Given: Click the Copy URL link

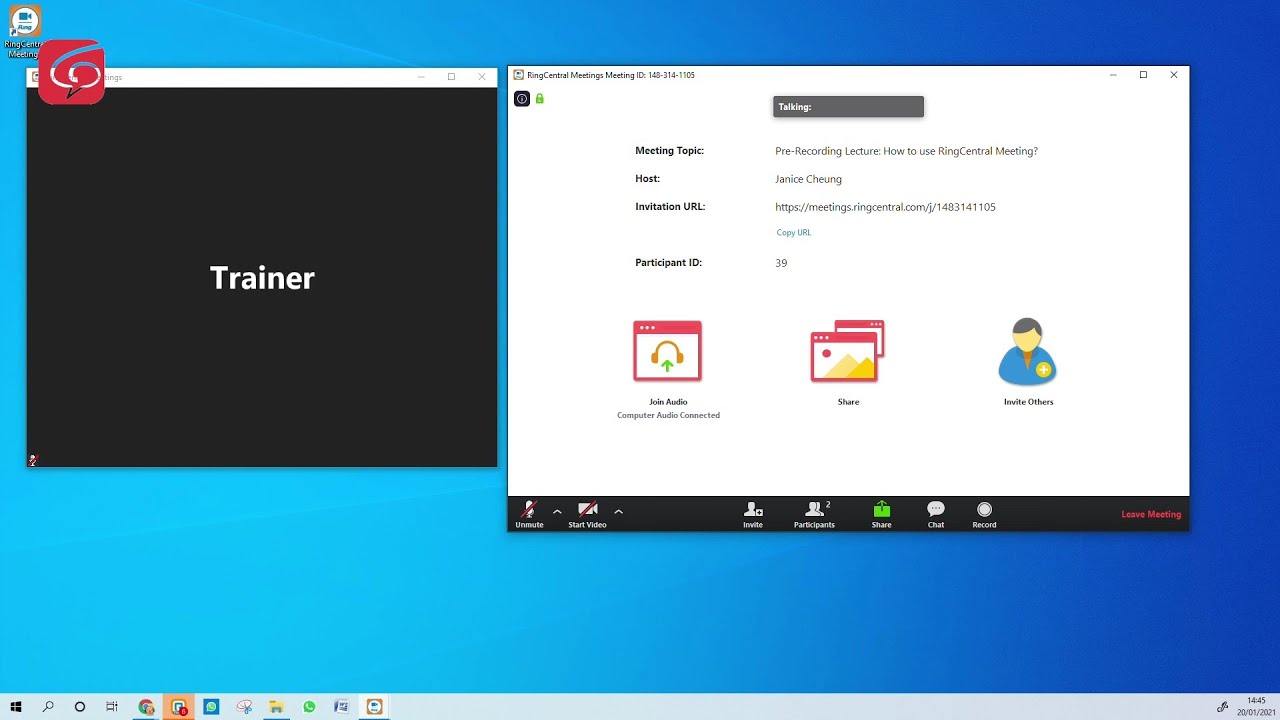Looking at the screenshot, I should click(794, 232).
